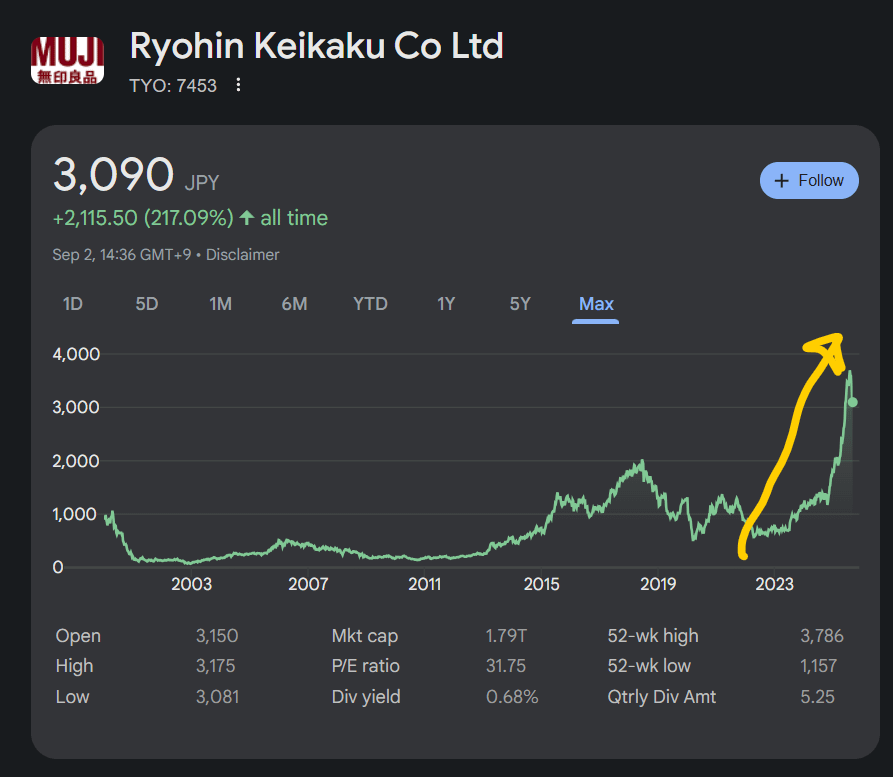
Task: Click the Qtrly Div Amt label
Action: pos(661,697)
